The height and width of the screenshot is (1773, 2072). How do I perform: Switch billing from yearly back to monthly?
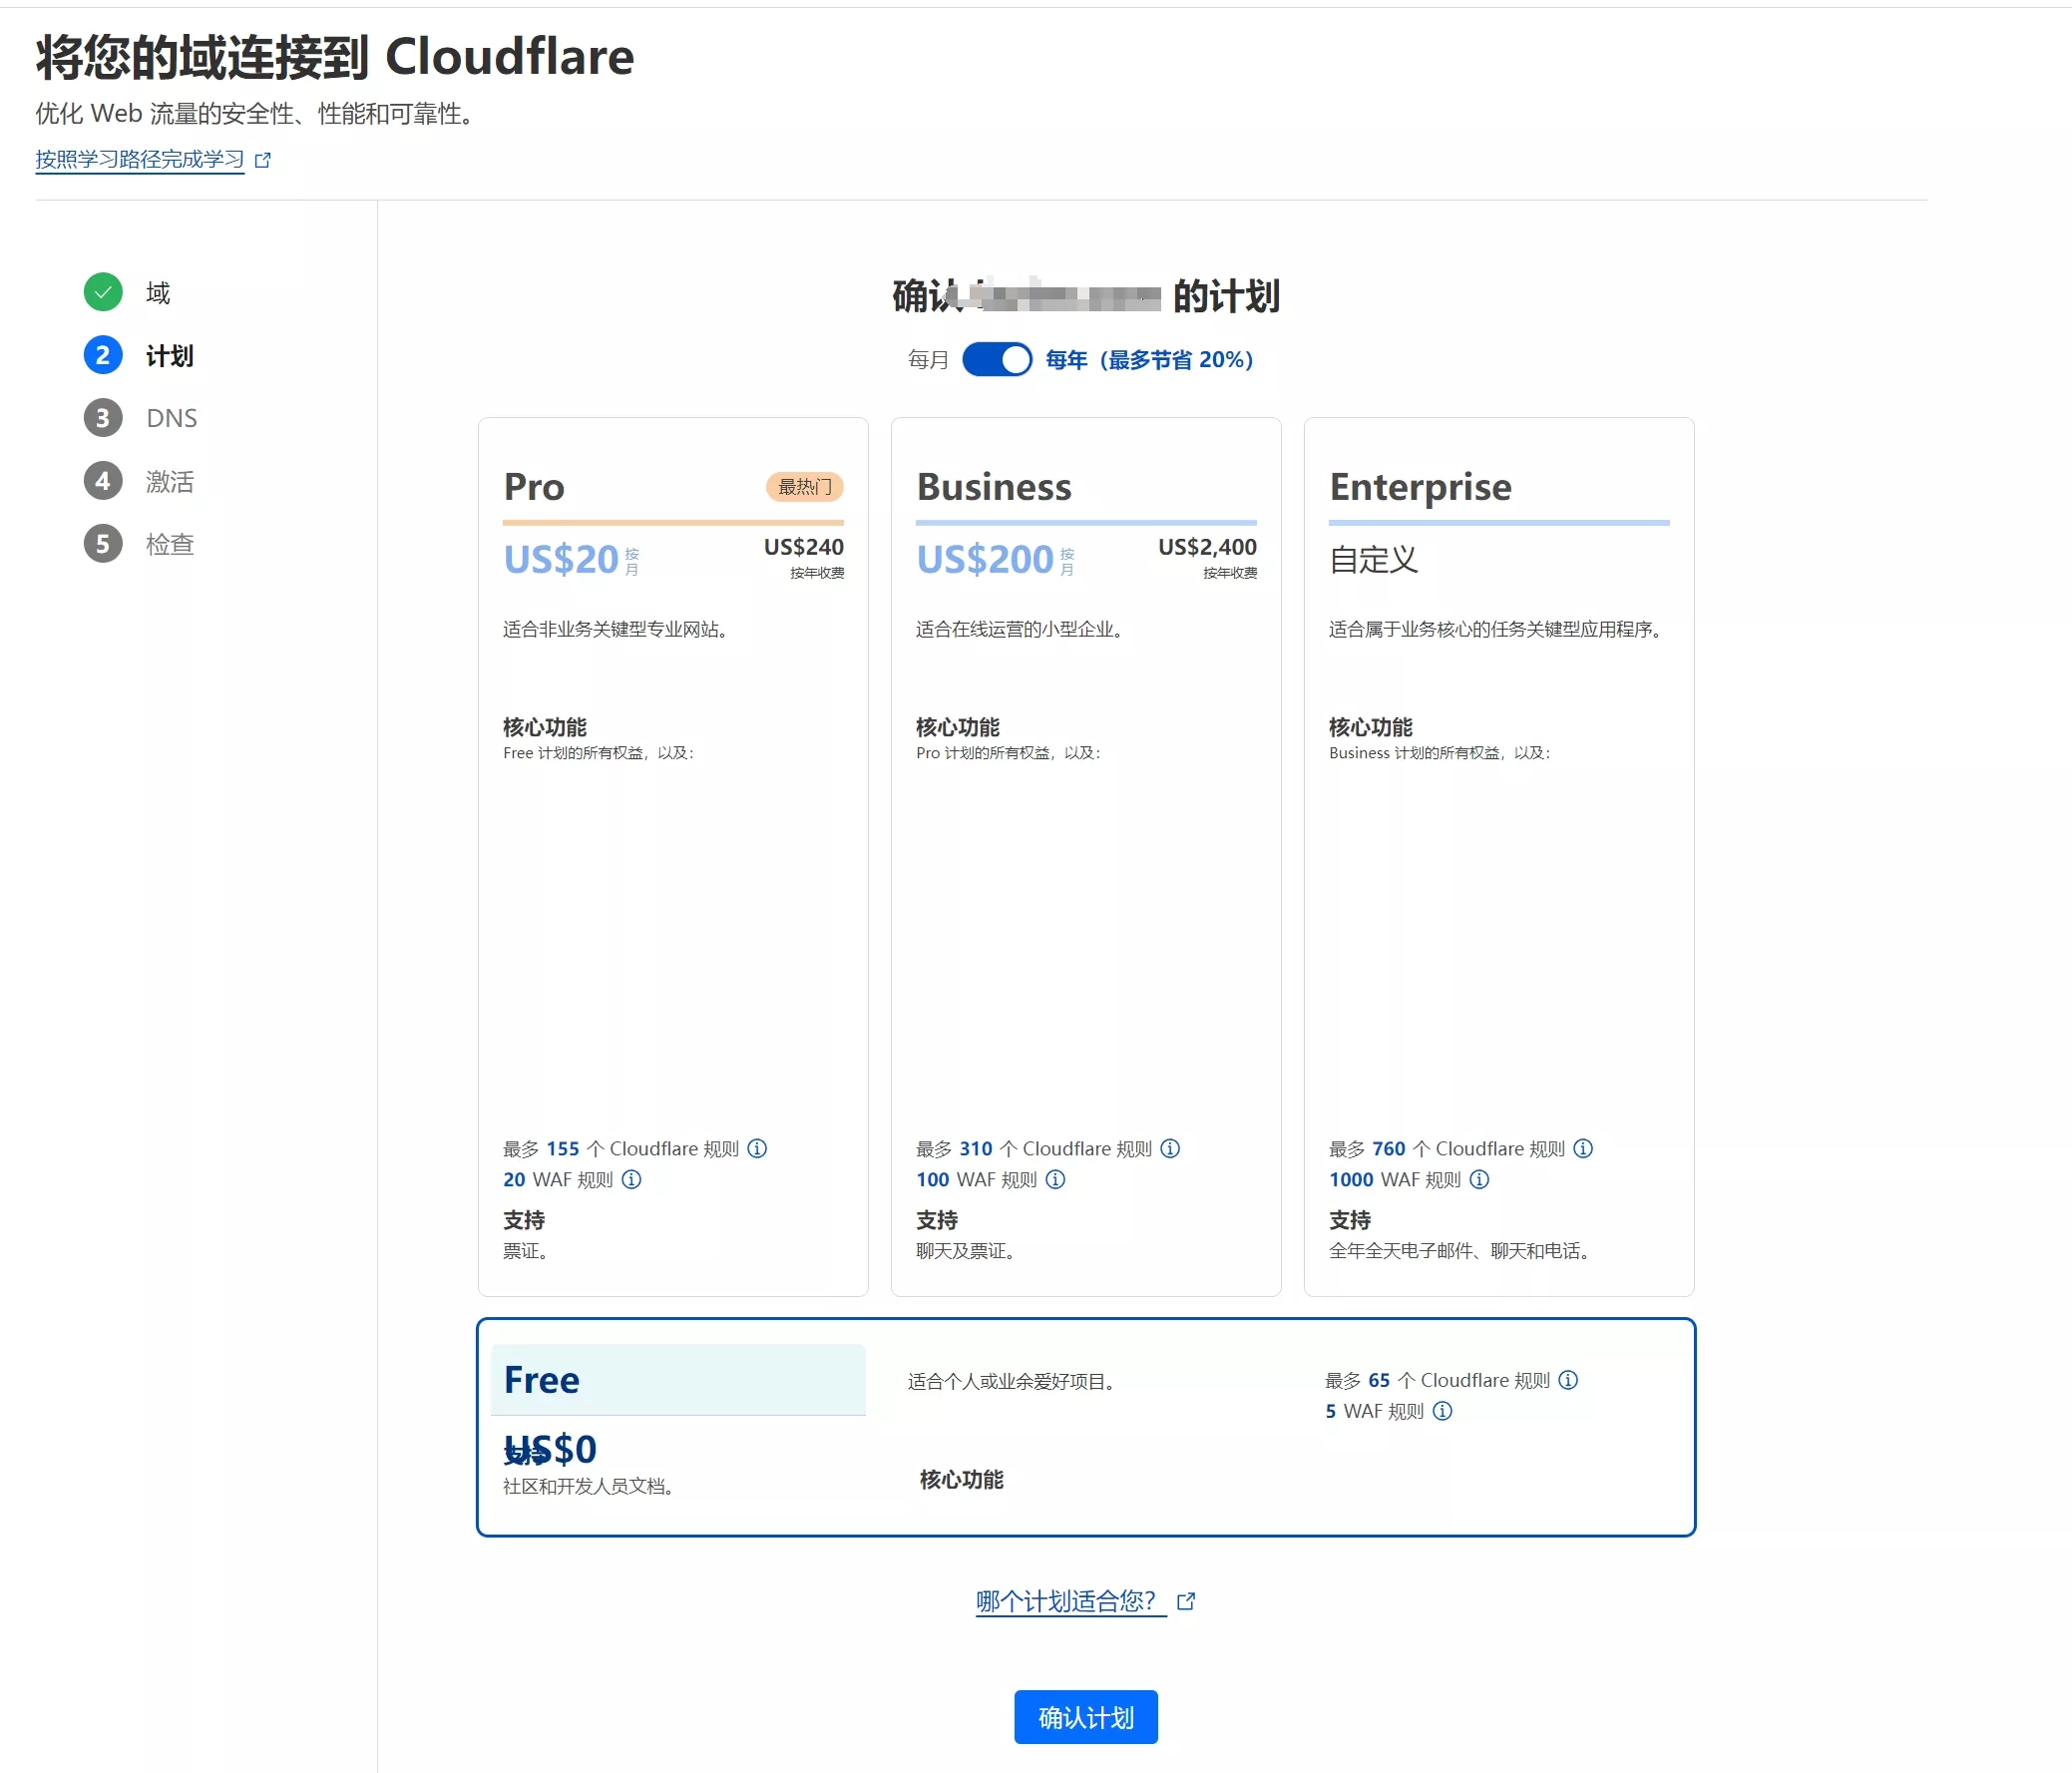pyautogui.click(x=997, y=359)
